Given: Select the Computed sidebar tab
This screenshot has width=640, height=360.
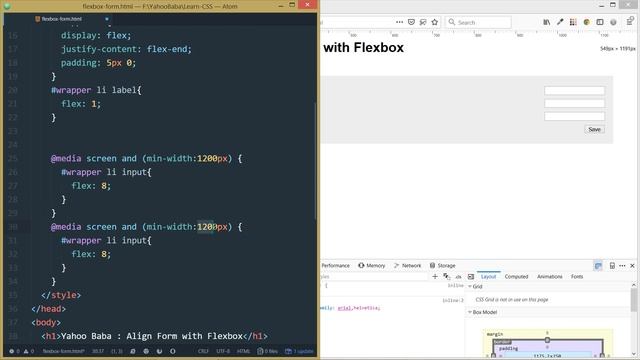Looking at the screenshot, I should click(x=516, y=276).
